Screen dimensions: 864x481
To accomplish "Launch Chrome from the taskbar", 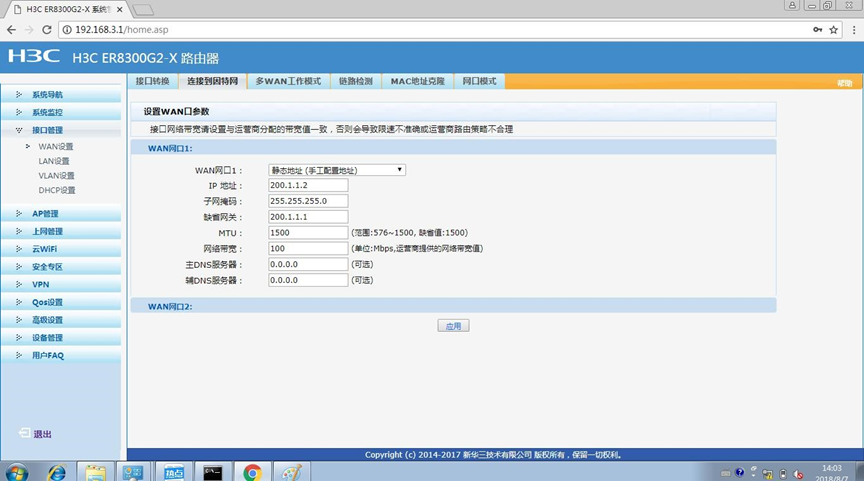I will click(252, 472).
